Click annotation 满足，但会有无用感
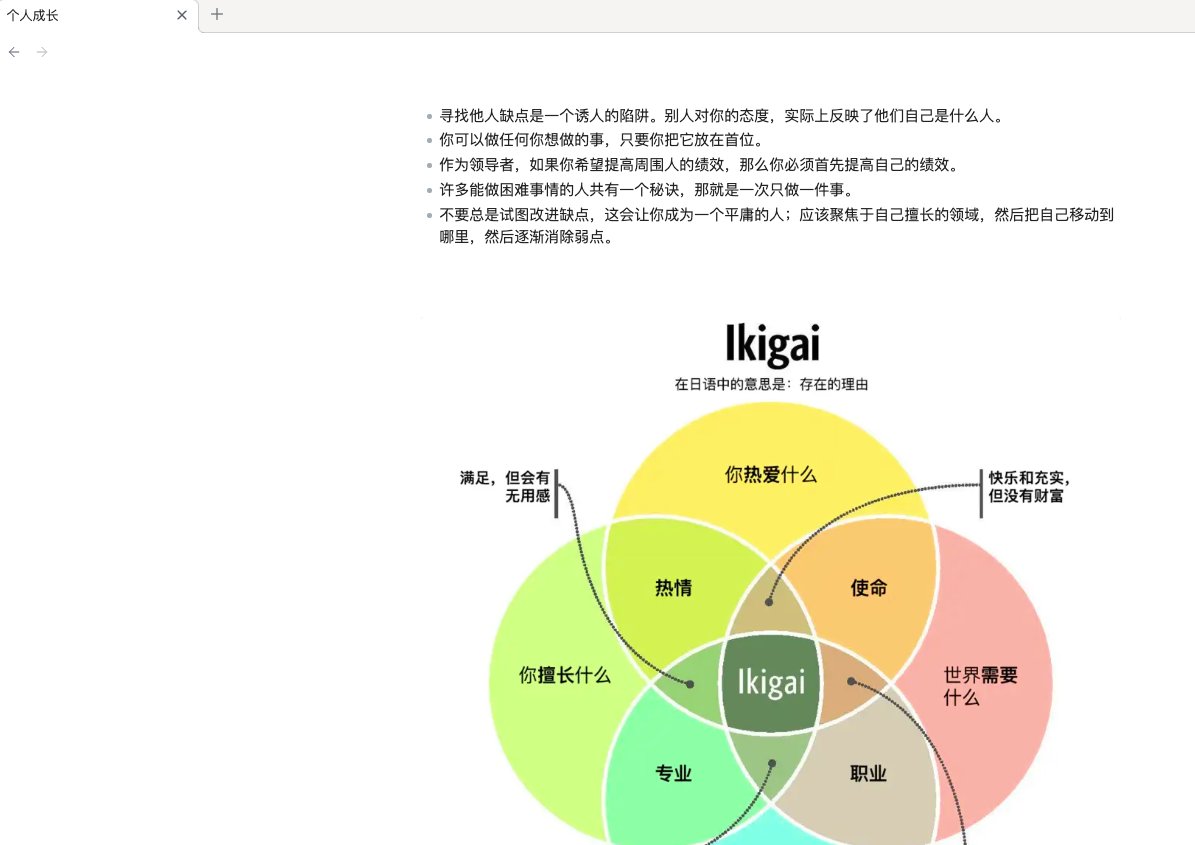 [505, 487]
